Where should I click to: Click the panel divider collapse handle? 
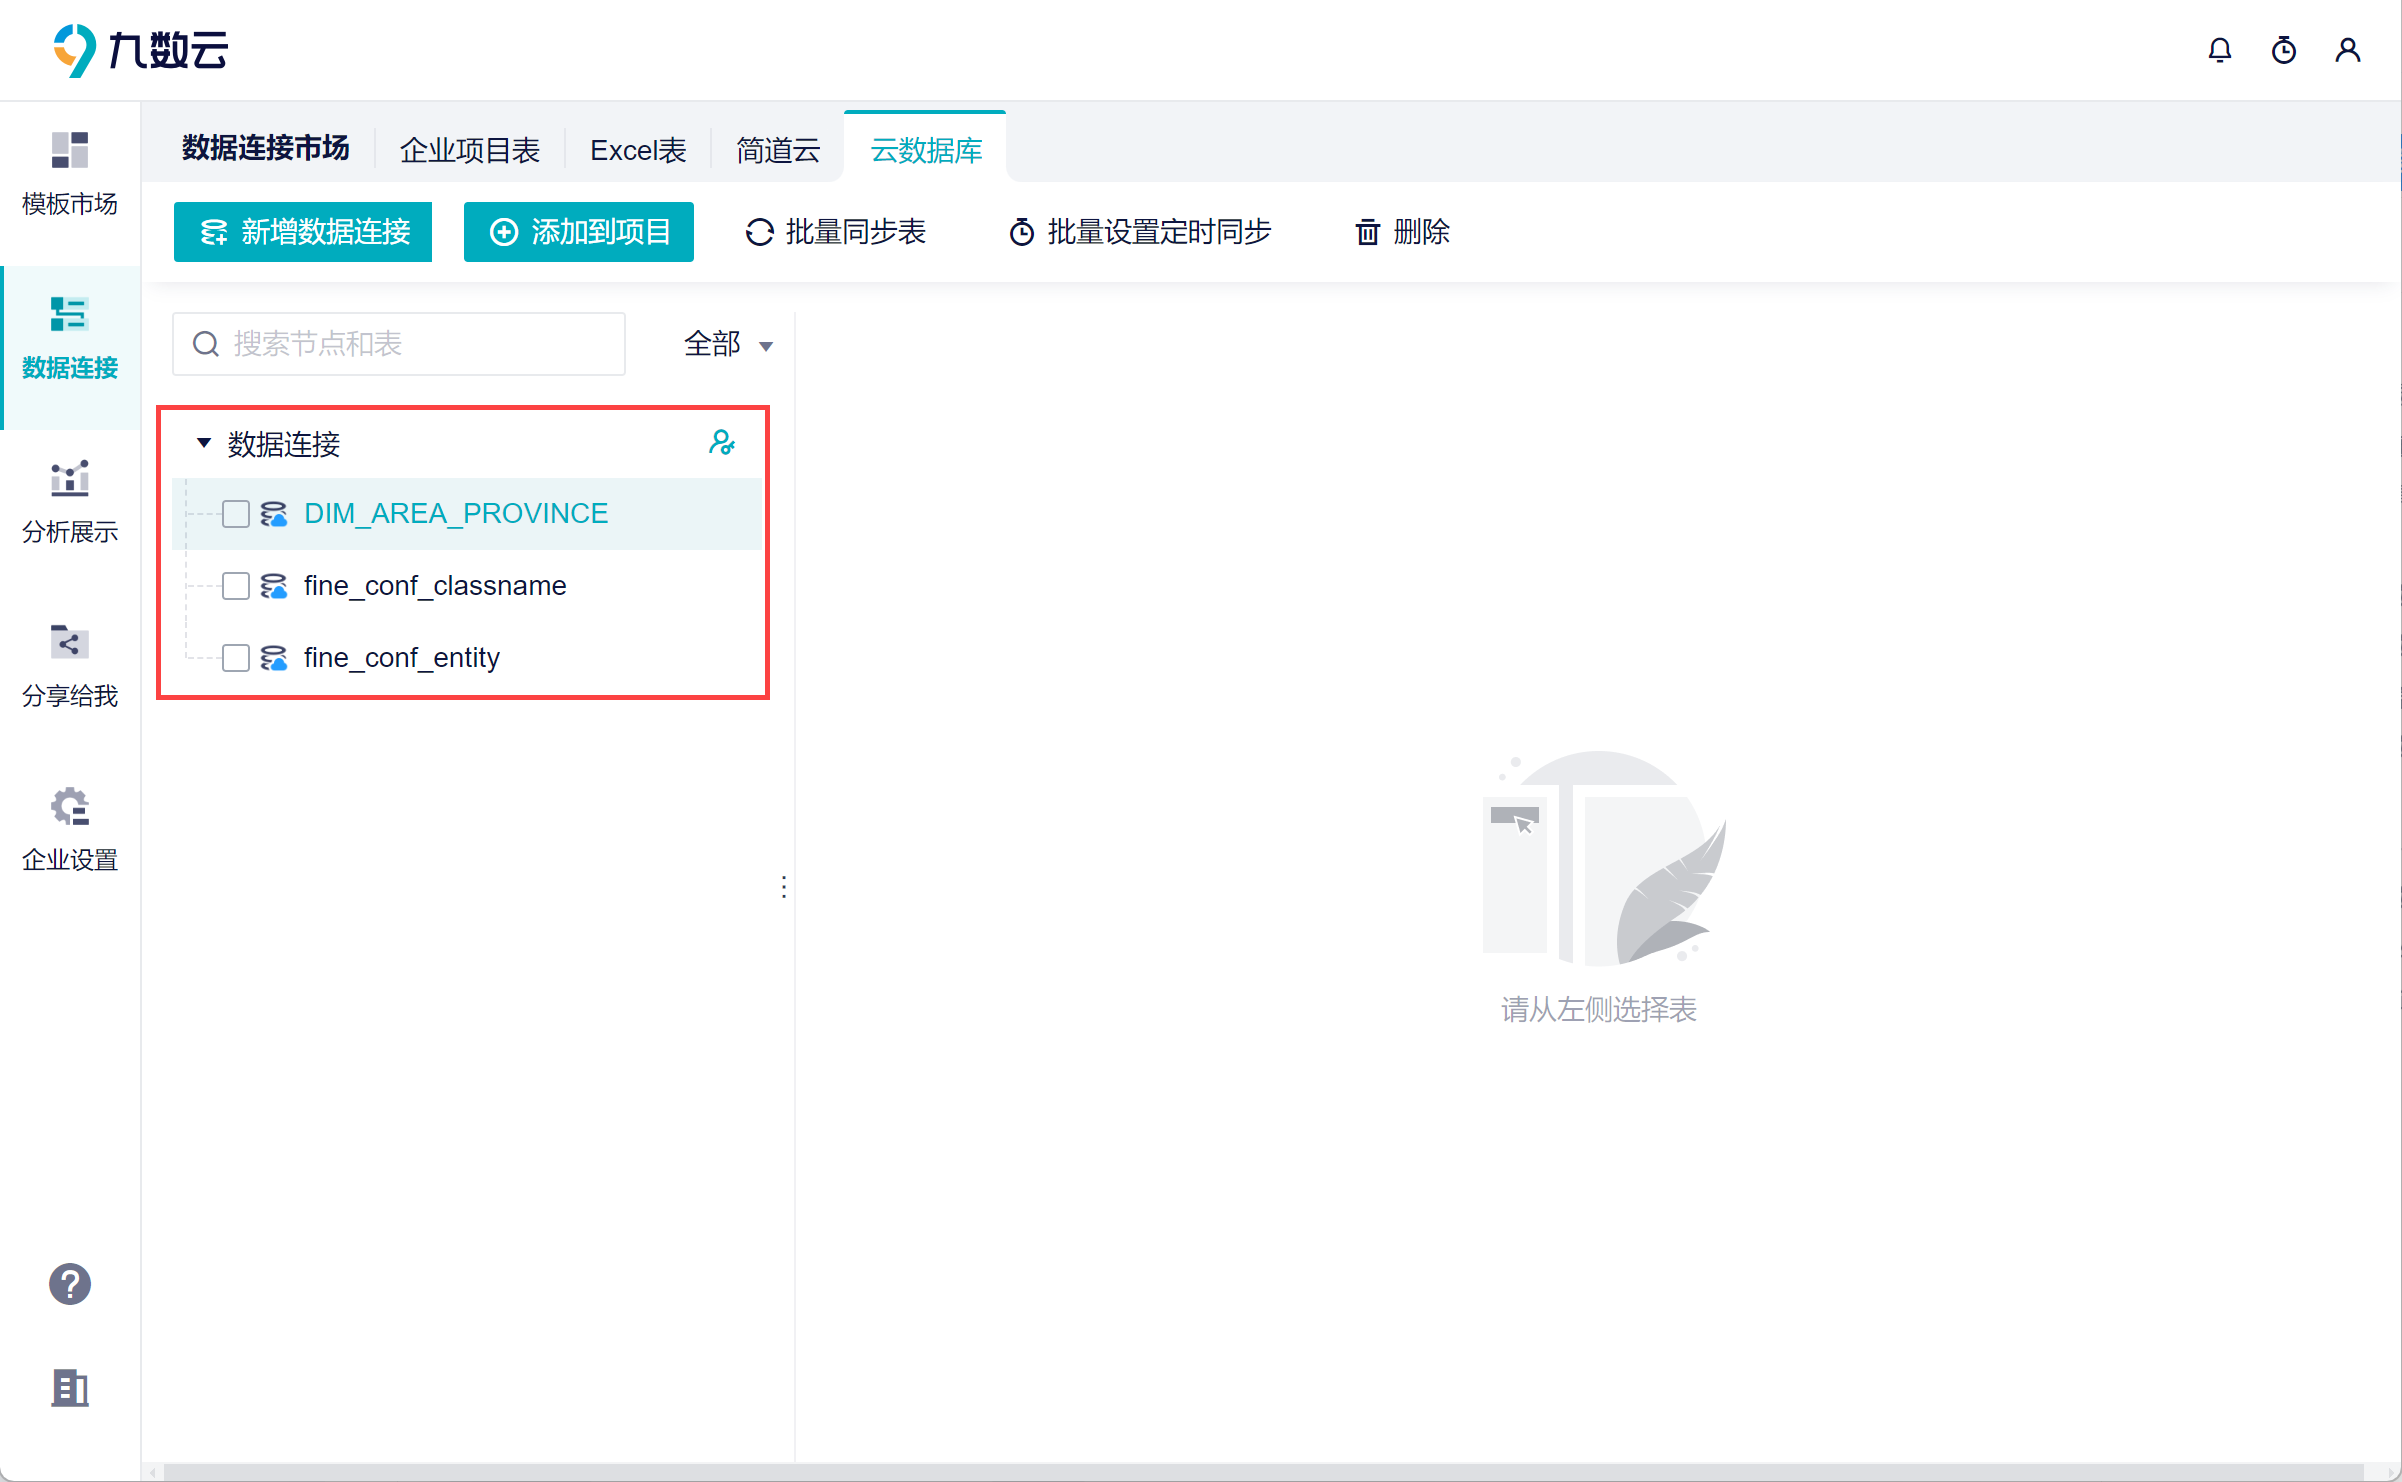coord(784,887)
